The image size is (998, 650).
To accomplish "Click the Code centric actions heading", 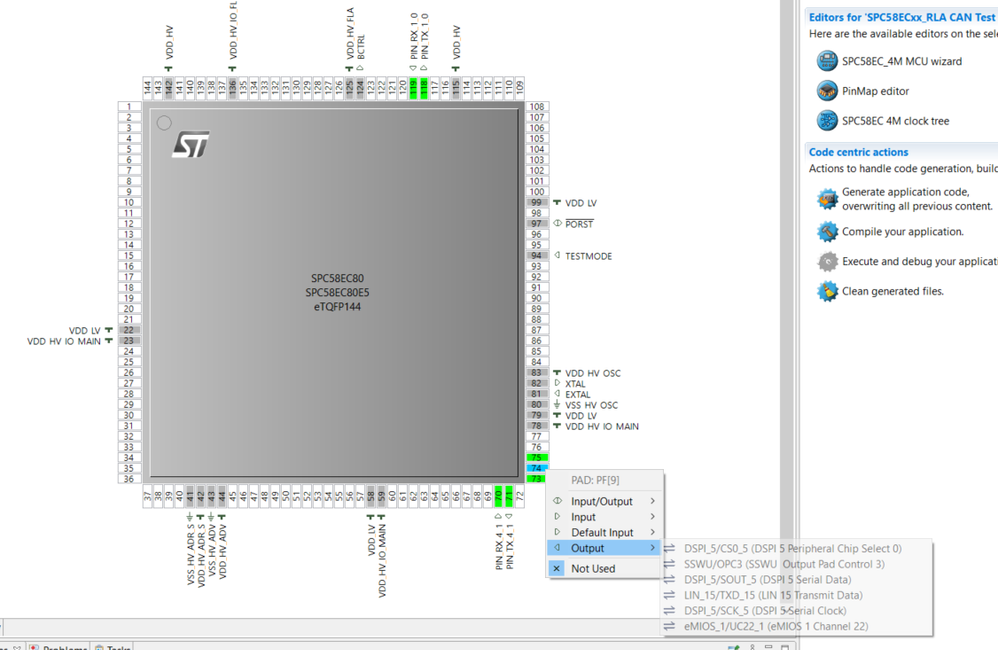I will [x=858, y=152].
